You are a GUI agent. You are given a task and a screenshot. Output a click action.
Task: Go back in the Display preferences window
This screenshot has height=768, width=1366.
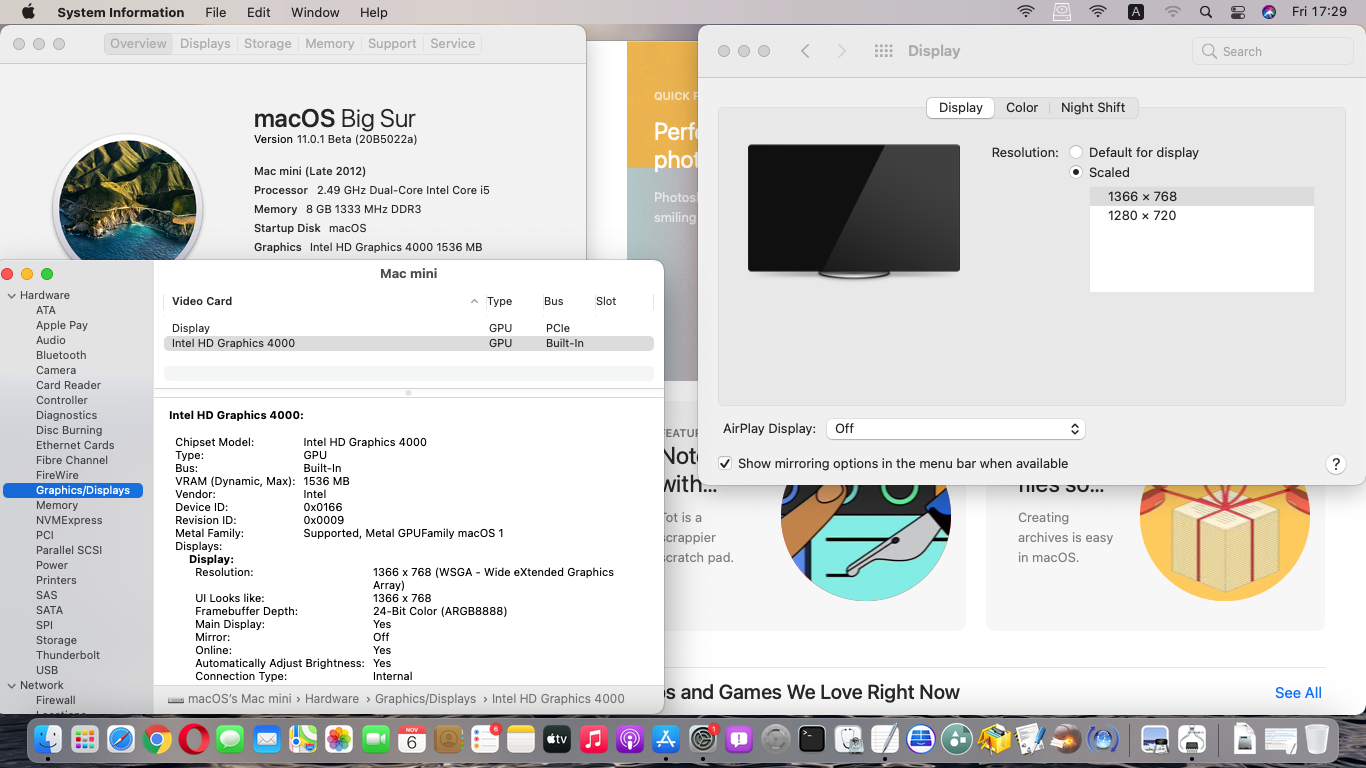pos(805,51)
